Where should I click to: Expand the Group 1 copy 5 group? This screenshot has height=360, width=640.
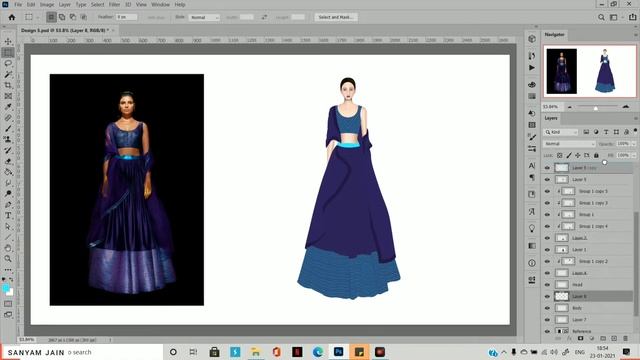coord(558,191)
